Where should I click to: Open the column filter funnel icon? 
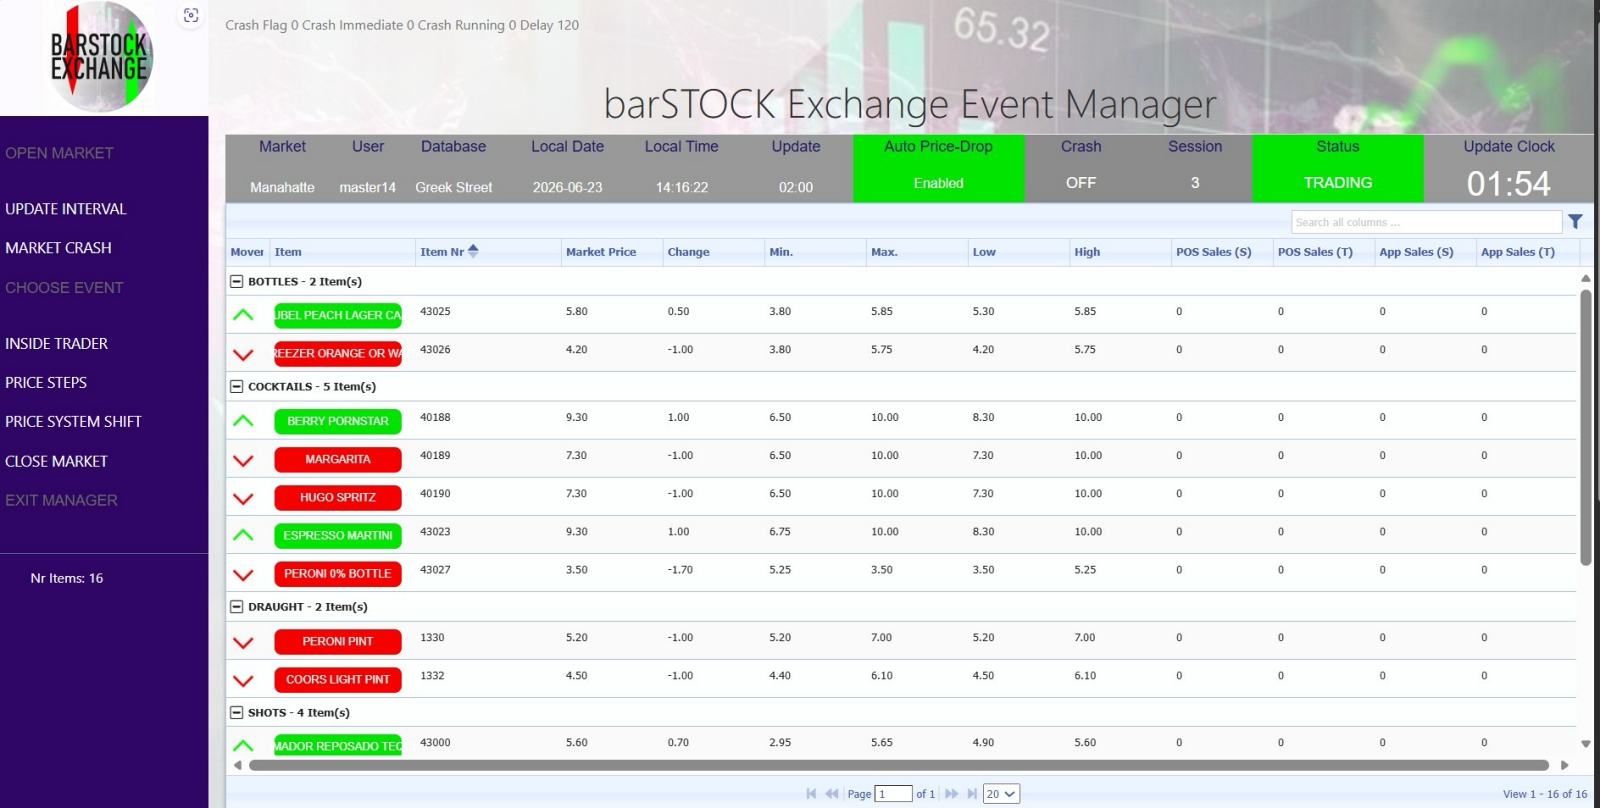pos(1575,221)
